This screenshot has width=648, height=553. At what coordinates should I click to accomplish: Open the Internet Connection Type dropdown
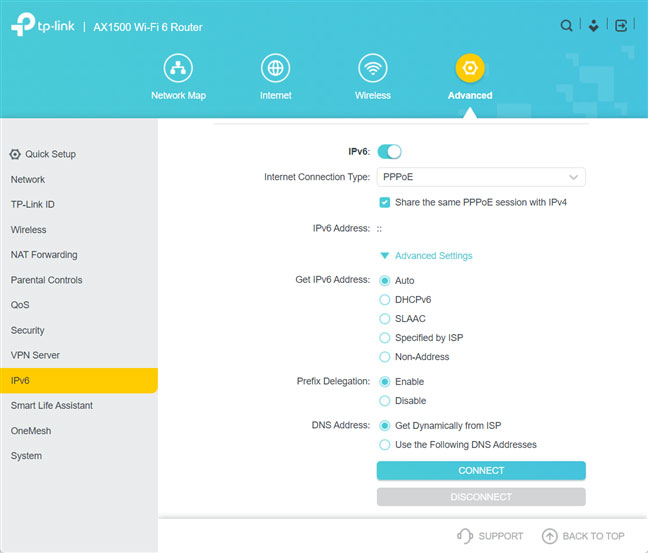(481, 177)
